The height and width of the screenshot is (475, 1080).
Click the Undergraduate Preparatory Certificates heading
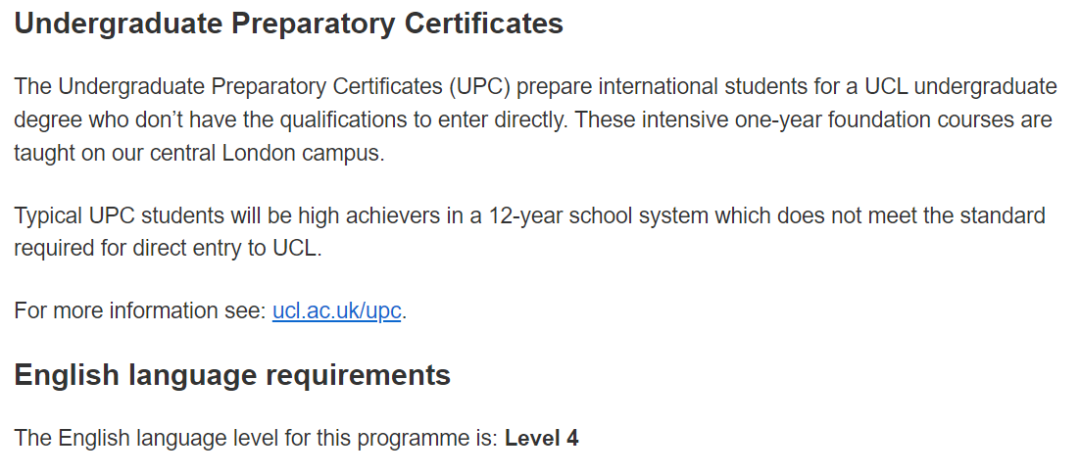tap(289, 24)
